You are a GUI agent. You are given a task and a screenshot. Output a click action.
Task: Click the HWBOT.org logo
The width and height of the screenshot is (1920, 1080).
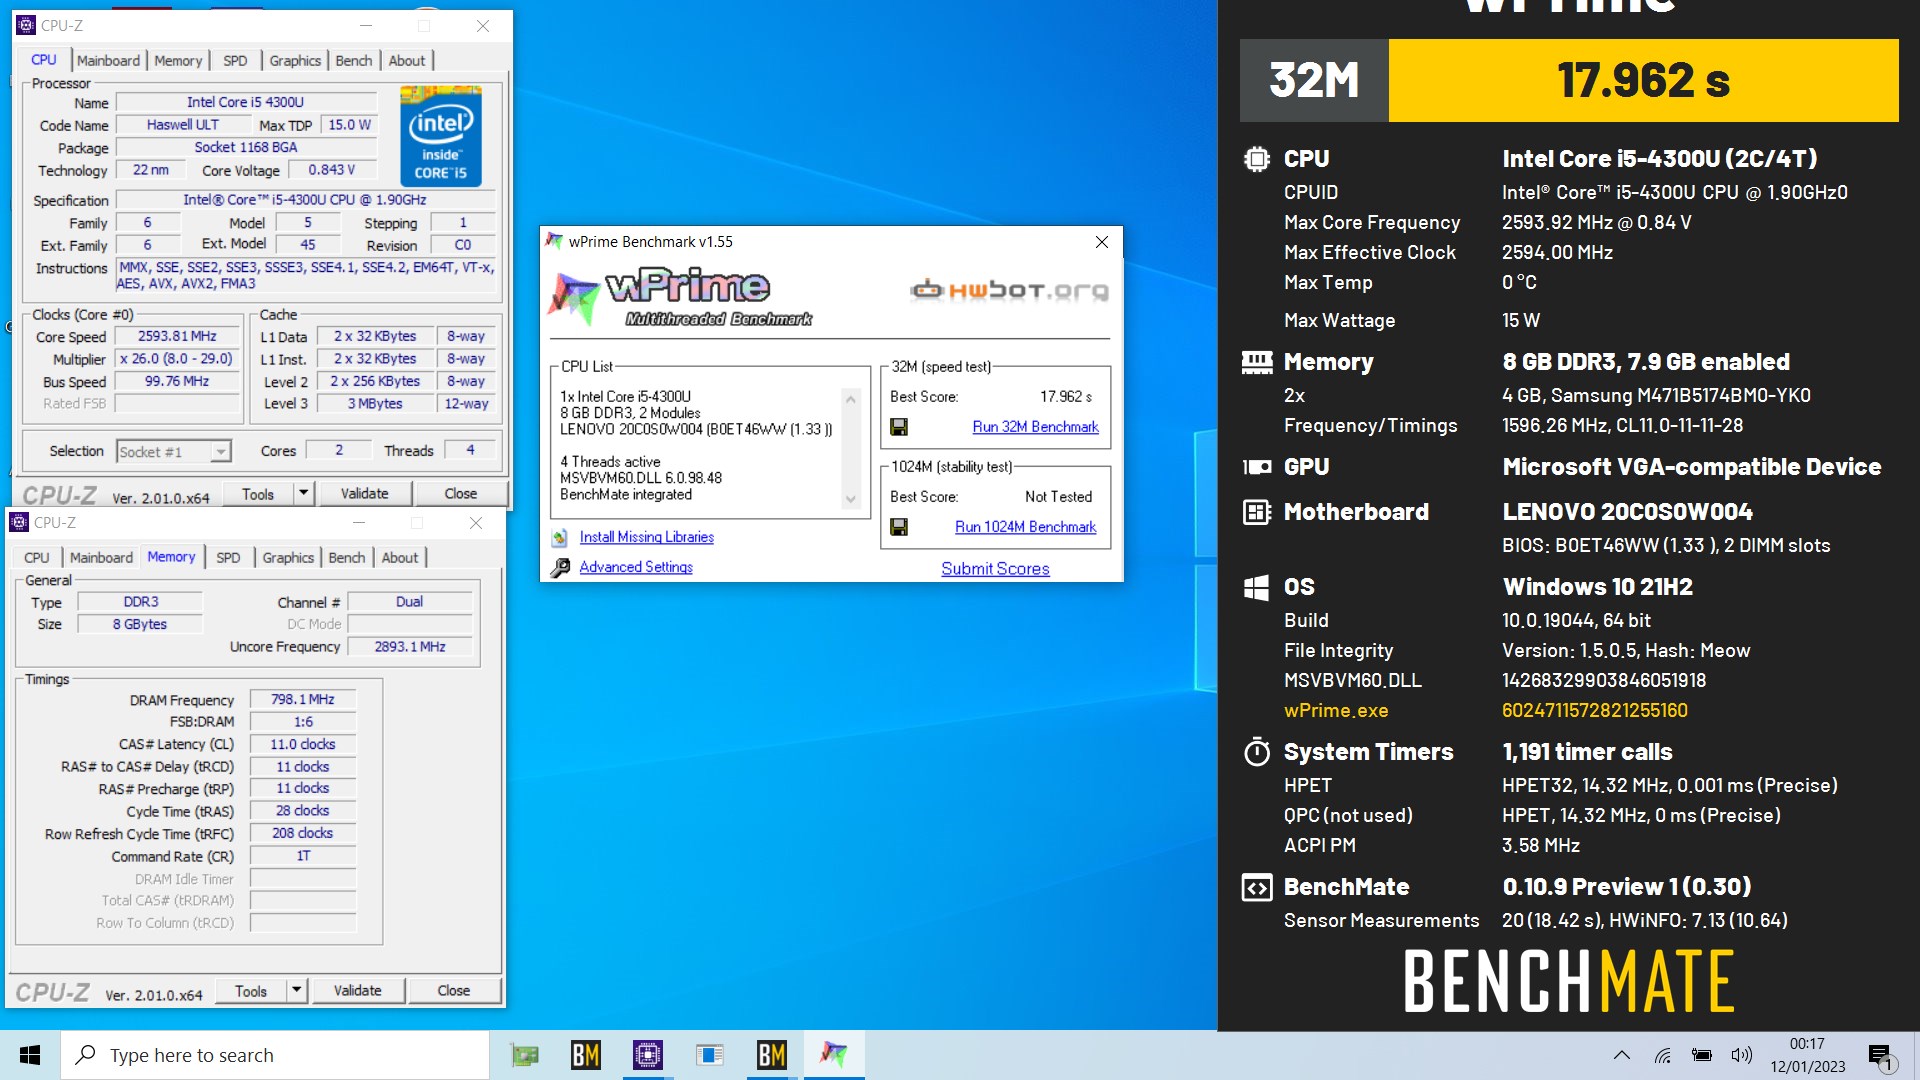[x=1009, y=291]
